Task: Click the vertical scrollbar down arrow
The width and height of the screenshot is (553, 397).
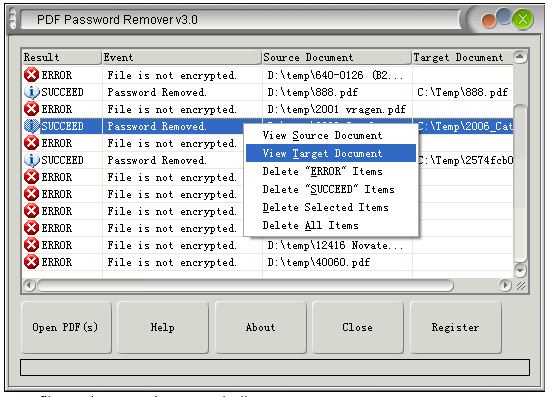Action: [520, 270]
